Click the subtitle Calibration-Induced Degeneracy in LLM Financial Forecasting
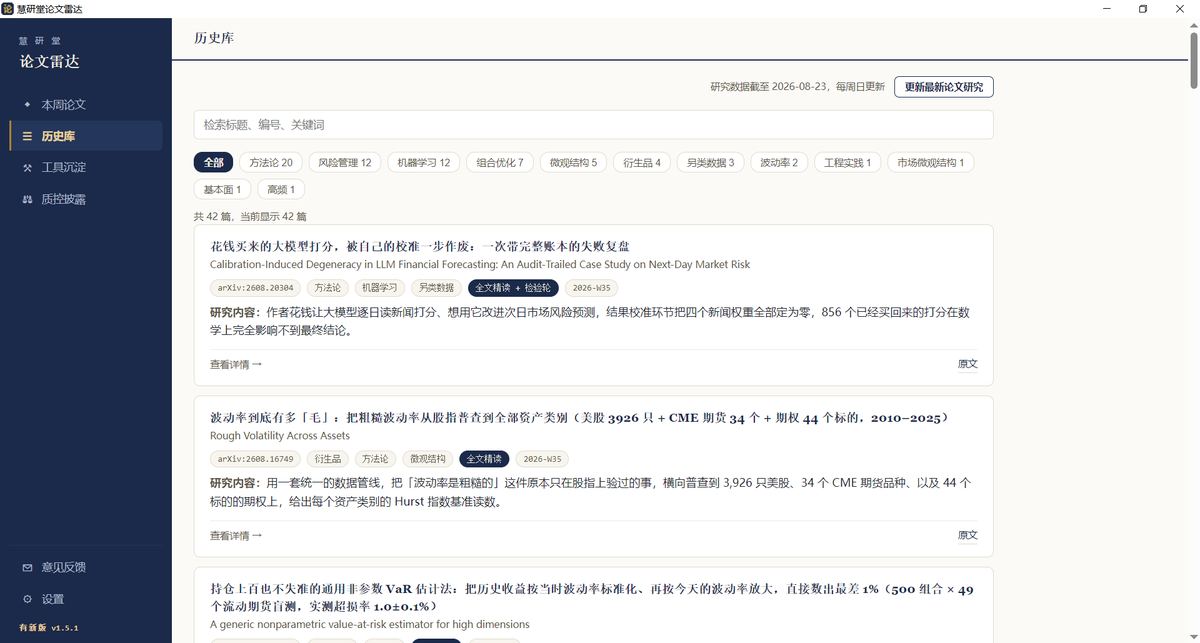This screenshot has height=643, width=1200. point(480,265)
